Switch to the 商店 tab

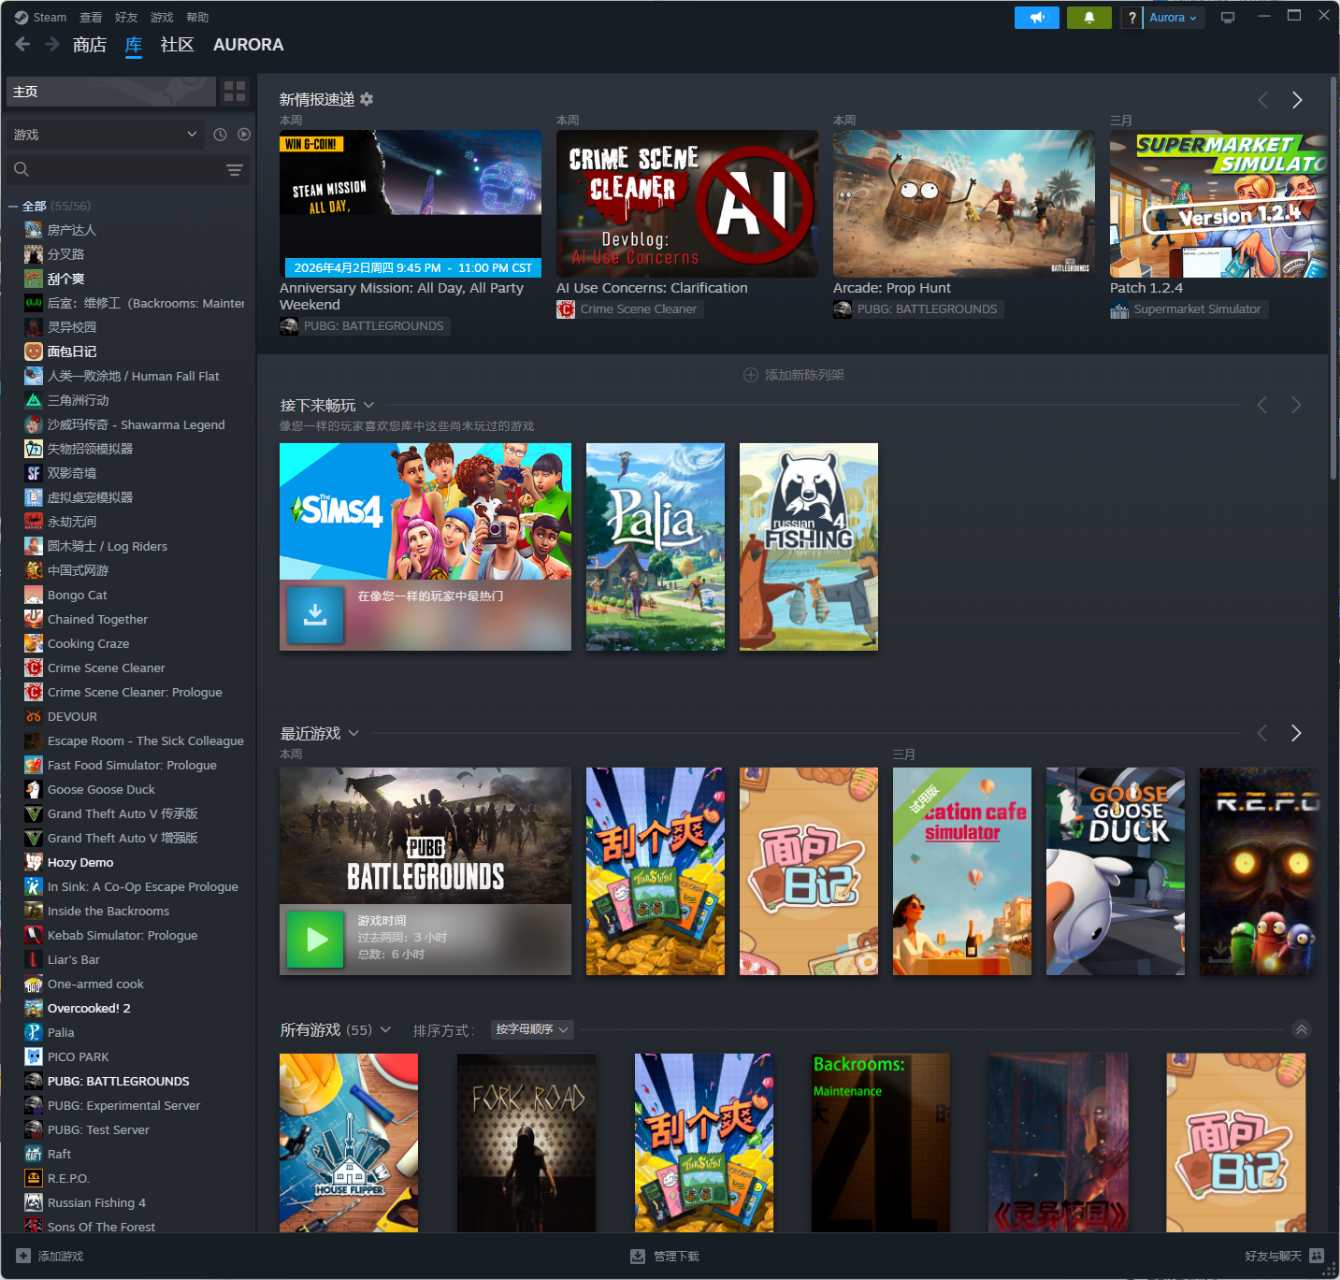click(x=89, y=45)
